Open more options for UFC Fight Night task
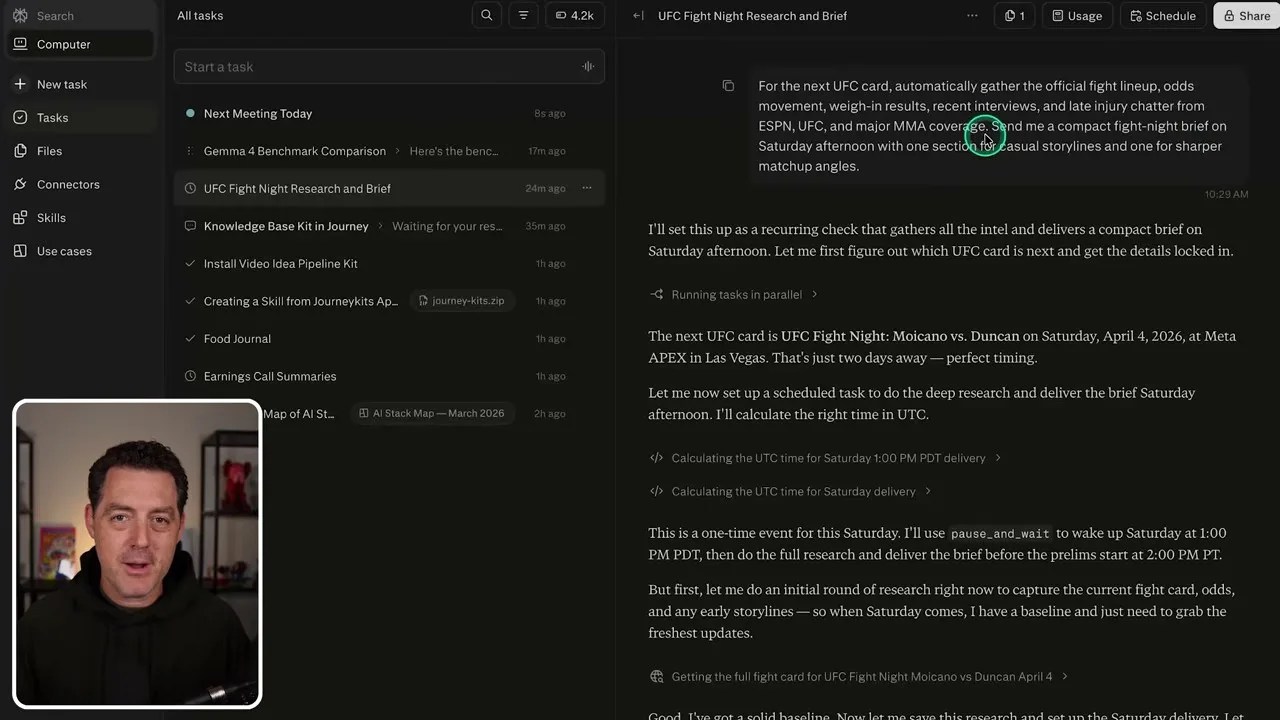1280x720 pixels. tap(587, 188)
